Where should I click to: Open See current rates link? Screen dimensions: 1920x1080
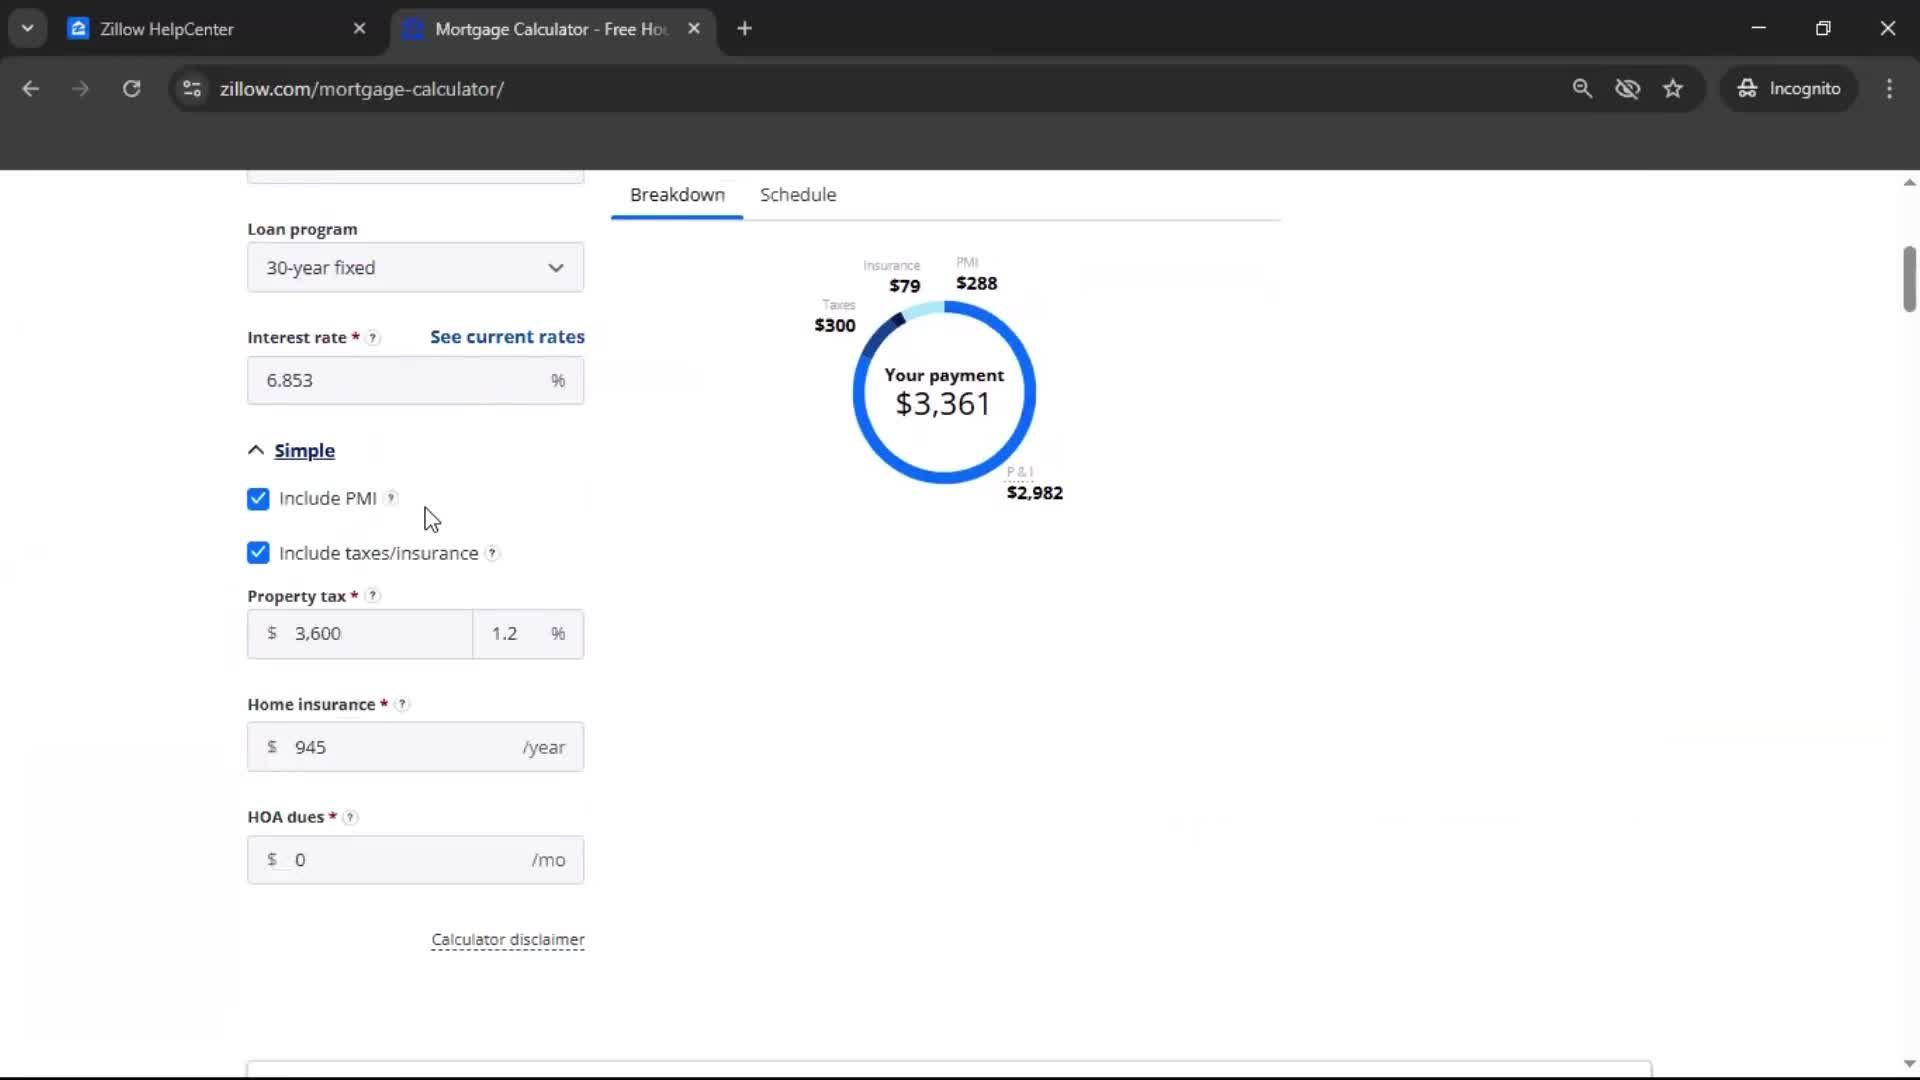coord(506,337)
